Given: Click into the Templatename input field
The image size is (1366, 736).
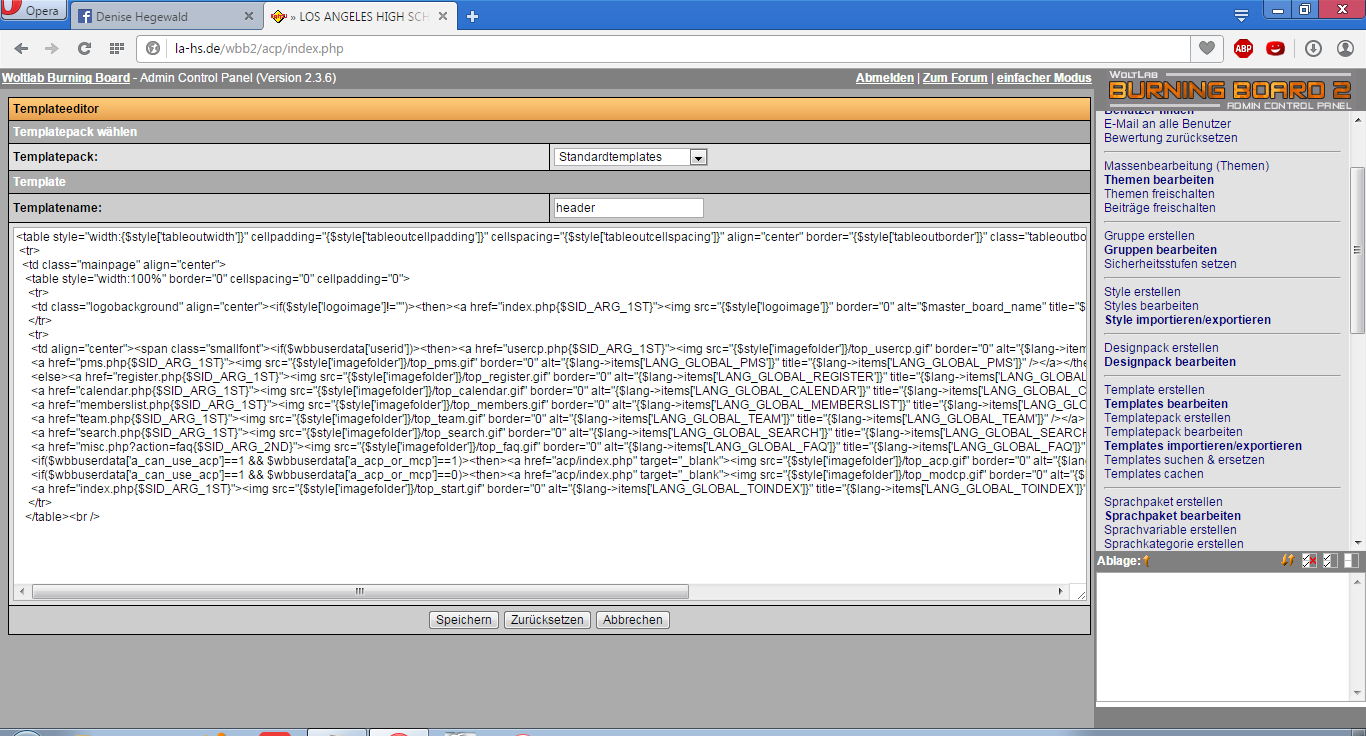Looking at the screenshot, I should (628, 208).
